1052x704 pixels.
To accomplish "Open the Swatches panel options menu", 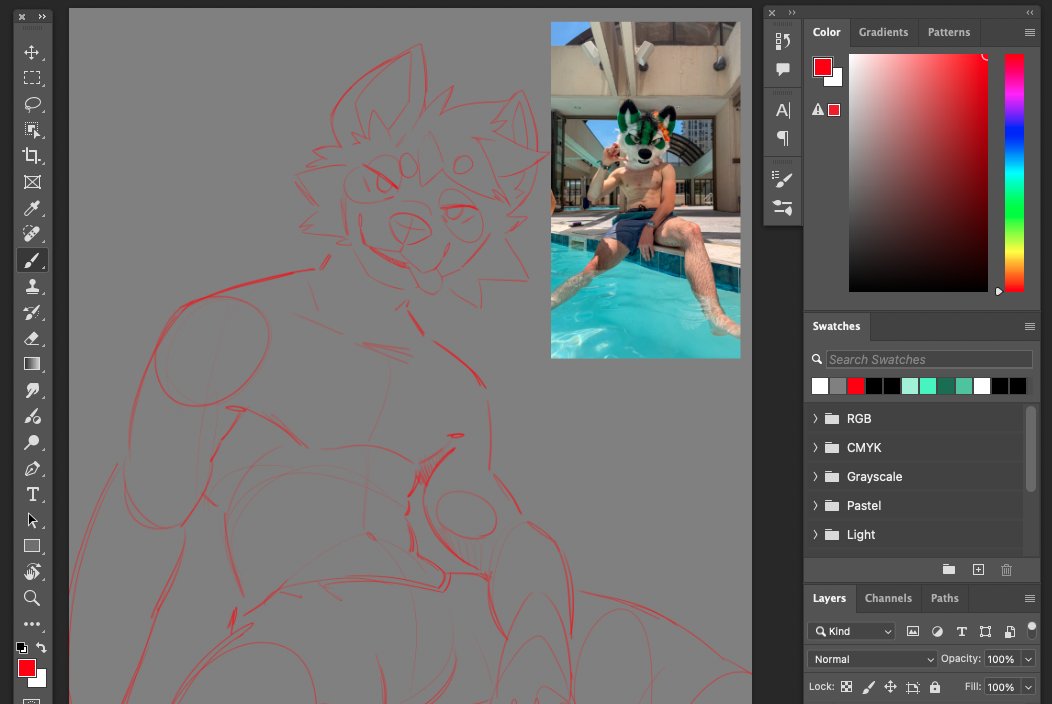I will click(x=1030, y=326).
